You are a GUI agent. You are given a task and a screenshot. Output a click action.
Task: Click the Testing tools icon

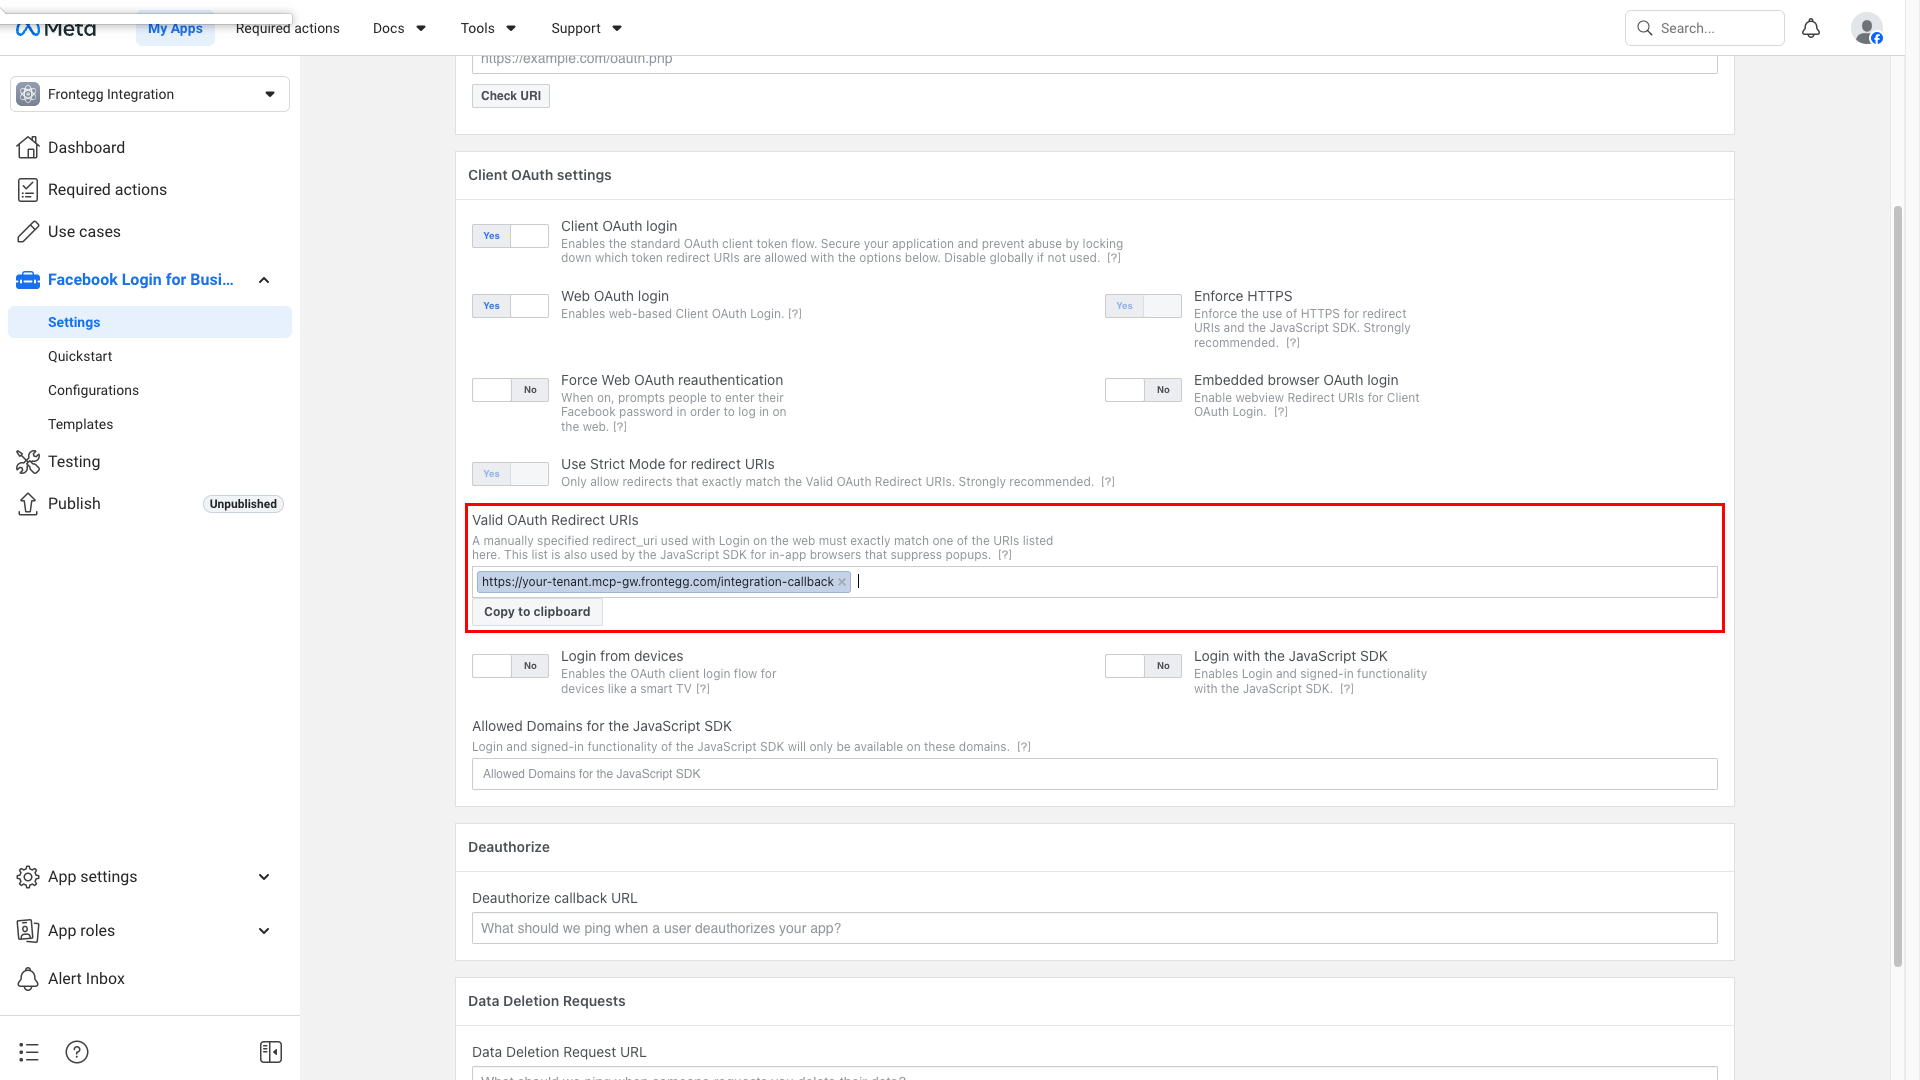(28, 462)
